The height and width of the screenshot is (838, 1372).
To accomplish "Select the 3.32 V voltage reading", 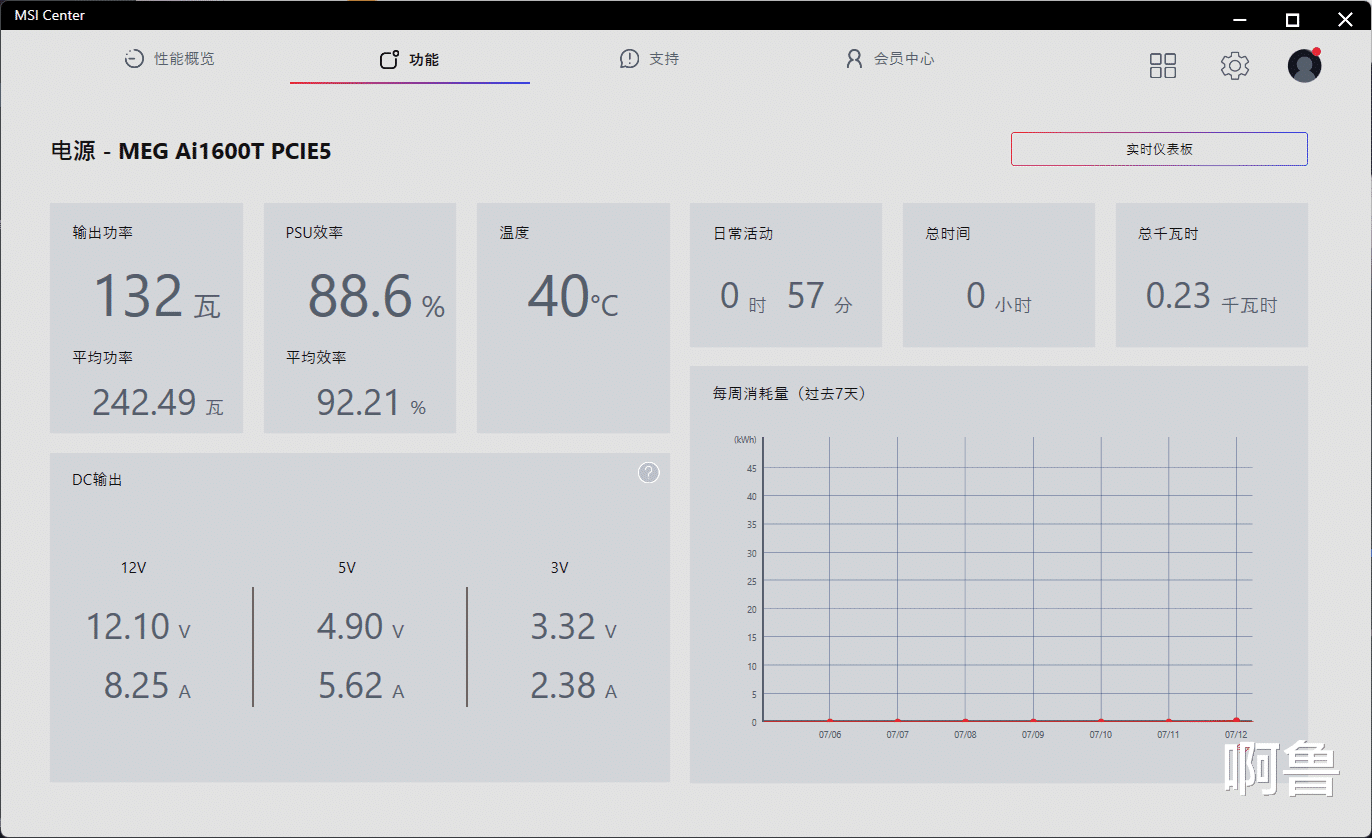I will tap(574, 627).
